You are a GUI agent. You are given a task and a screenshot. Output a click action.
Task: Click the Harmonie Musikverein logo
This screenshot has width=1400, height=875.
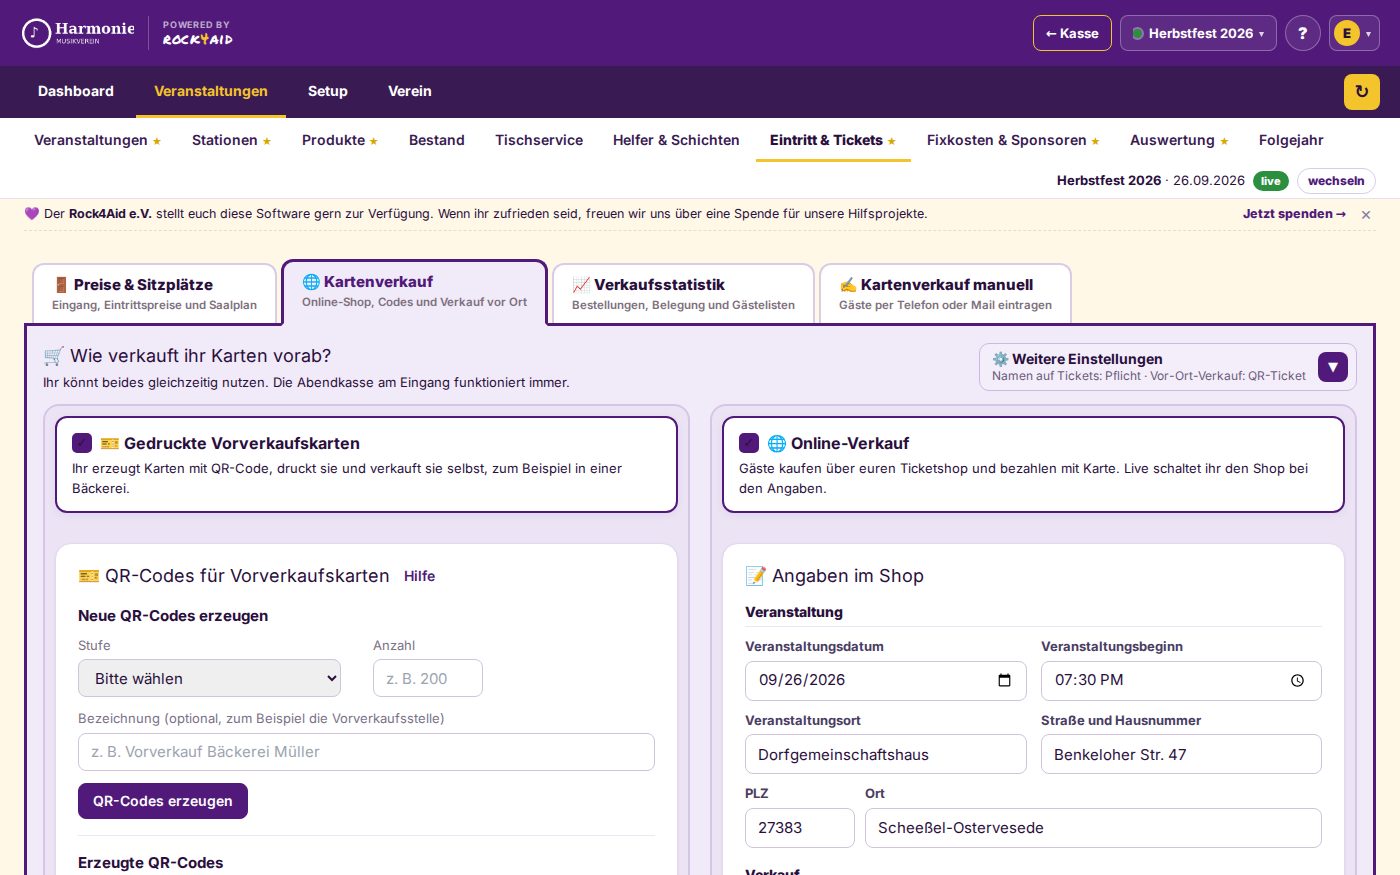[x=78, y=33]
